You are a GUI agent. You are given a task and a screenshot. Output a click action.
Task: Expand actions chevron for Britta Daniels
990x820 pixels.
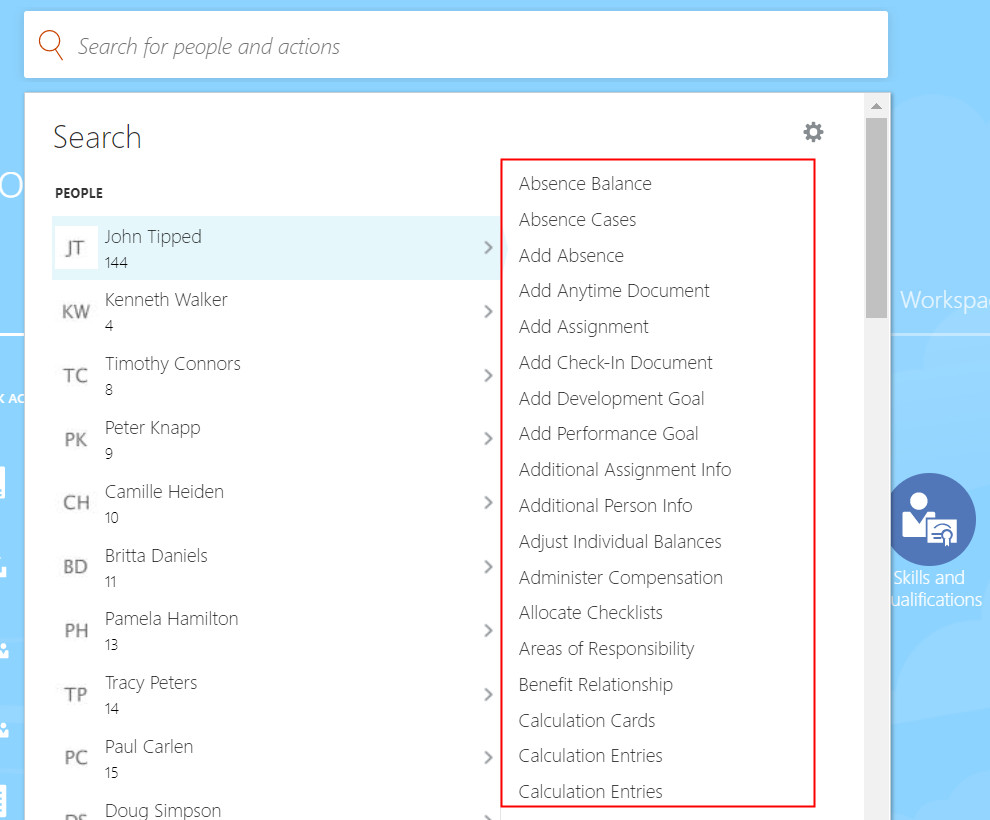point(488,567)
